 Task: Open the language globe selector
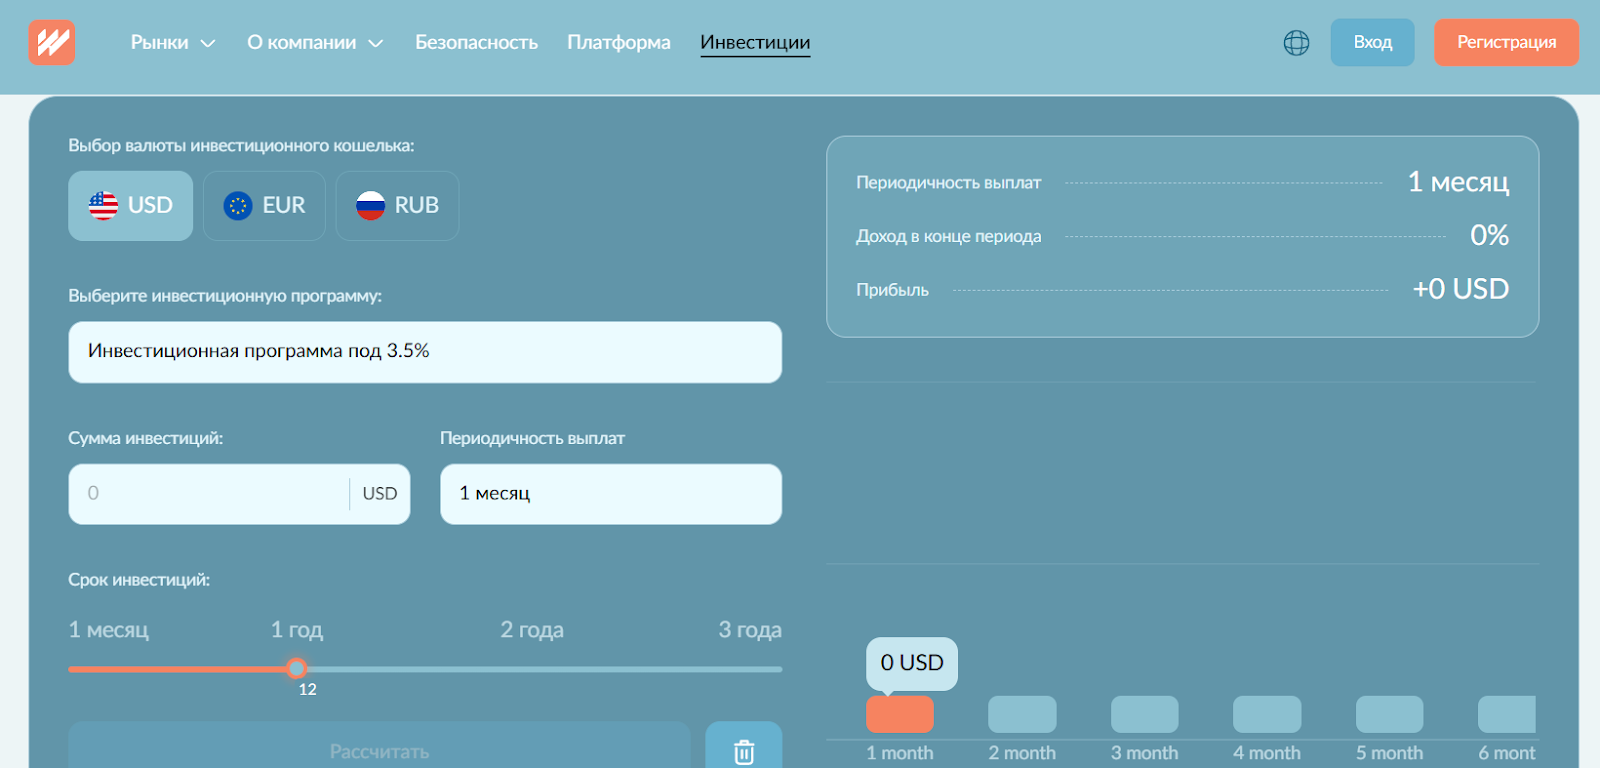(x=1296, y=43)
